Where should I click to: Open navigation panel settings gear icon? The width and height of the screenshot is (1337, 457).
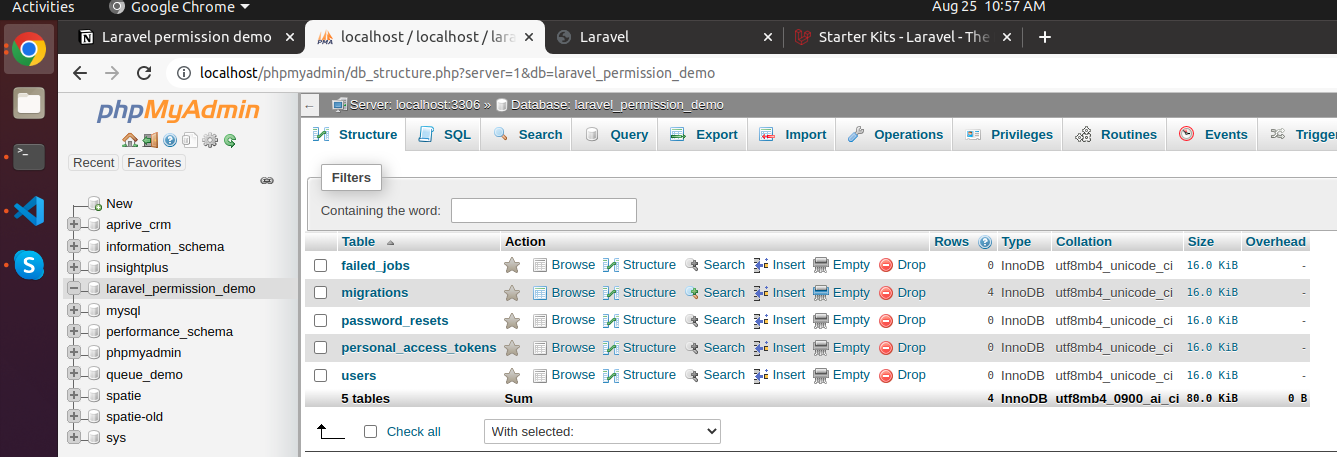210,140
